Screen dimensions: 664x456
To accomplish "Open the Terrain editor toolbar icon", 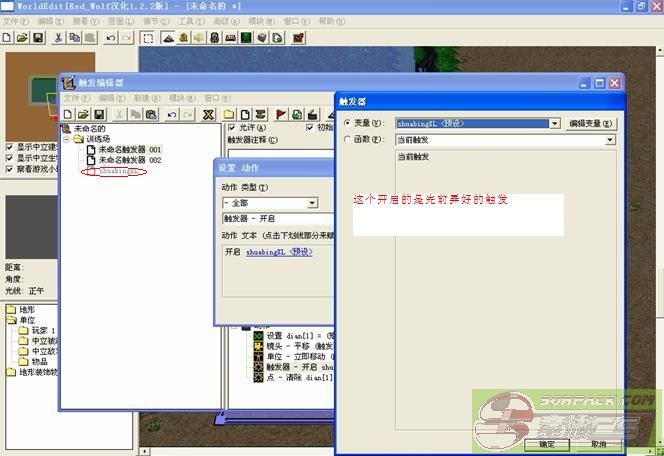I will (x=168, y=38).
